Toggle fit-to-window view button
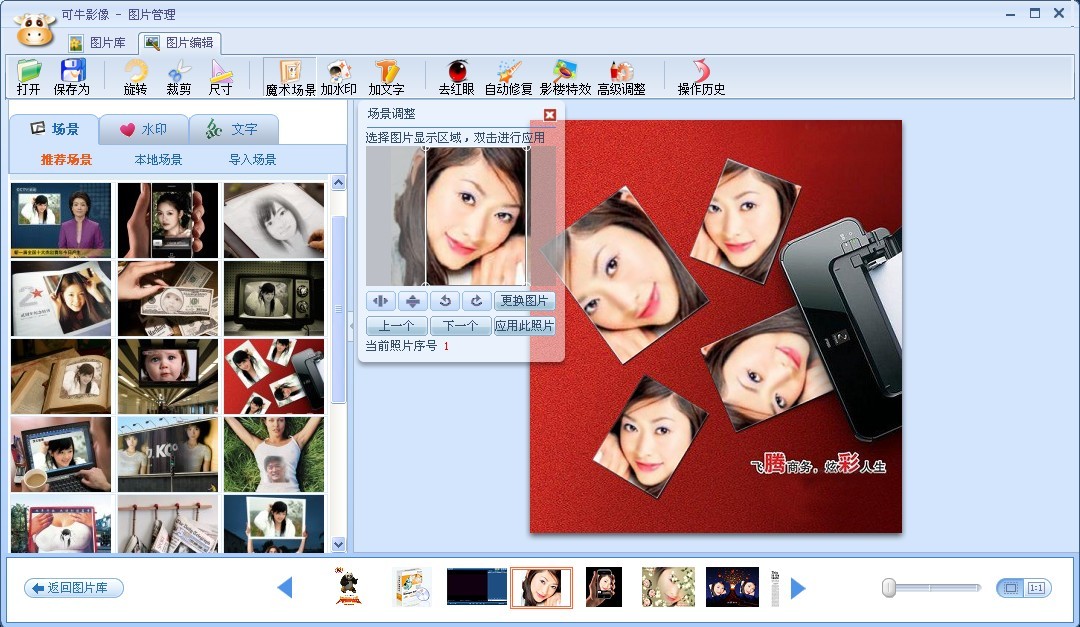The width and height of the screenshot is (1080, 627). pyautogui.click(x=1011, y=588)
